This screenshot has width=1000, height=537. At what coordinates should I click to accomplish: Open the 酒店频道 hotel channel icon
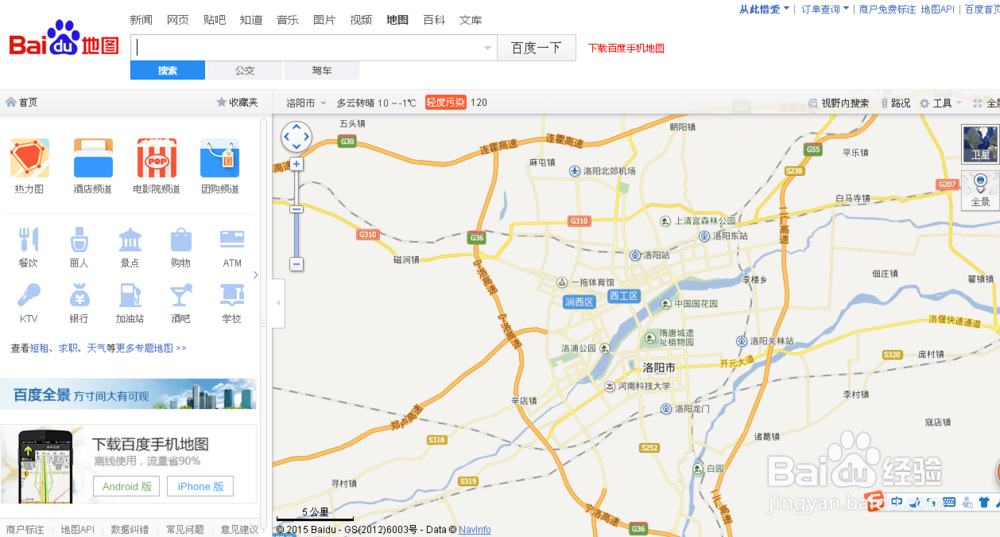click(x=93, y=158)
